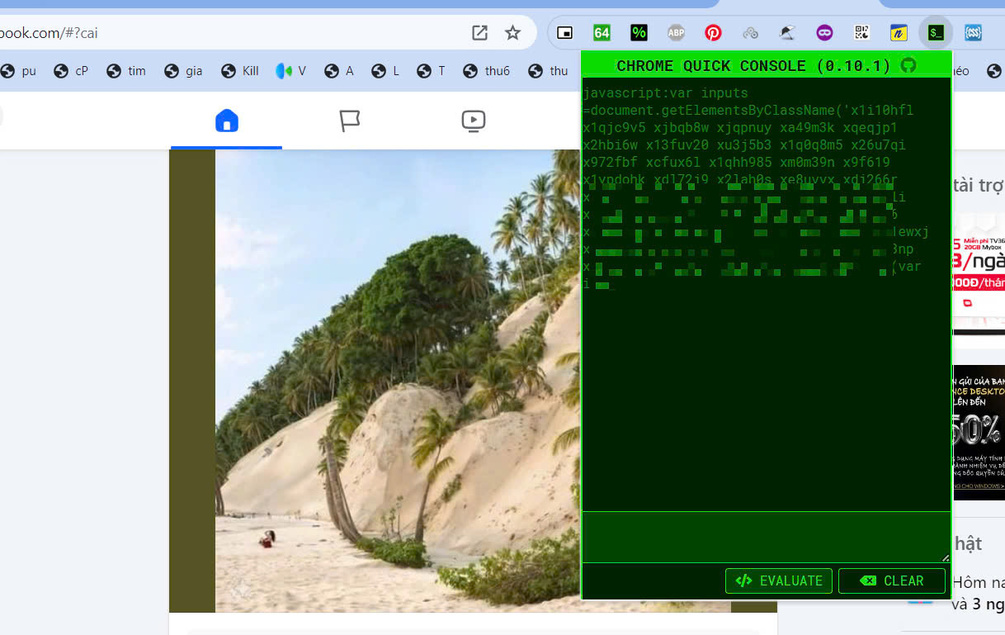Open the GitHub icon in console header
Image resolution: width=1005 pixels, height=635 pixels.
908,65
